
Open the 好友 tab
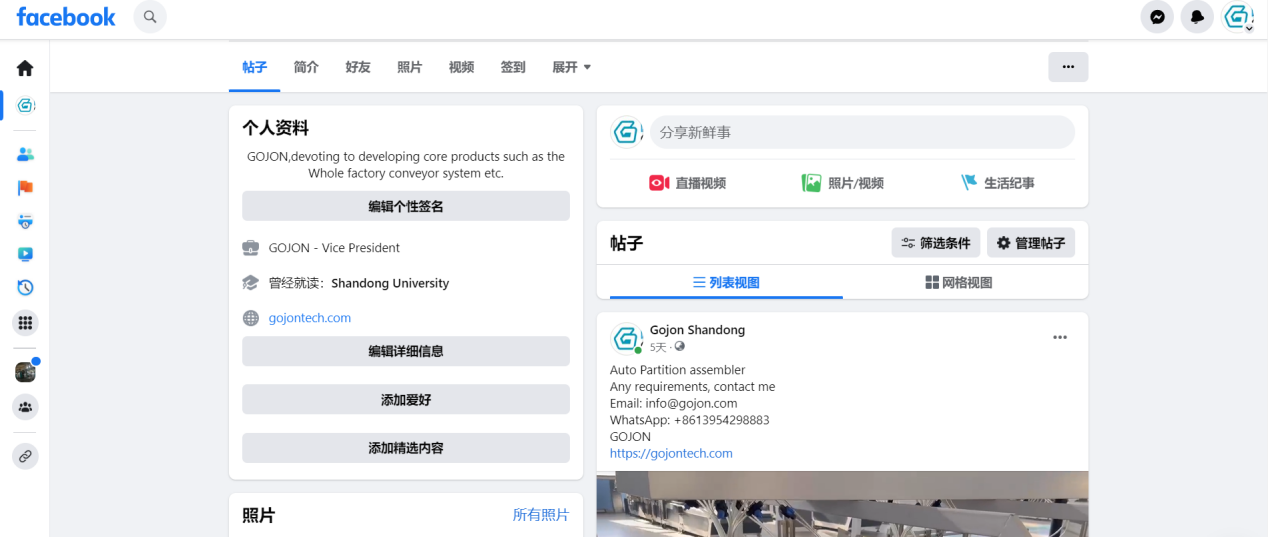pos(358,67)
